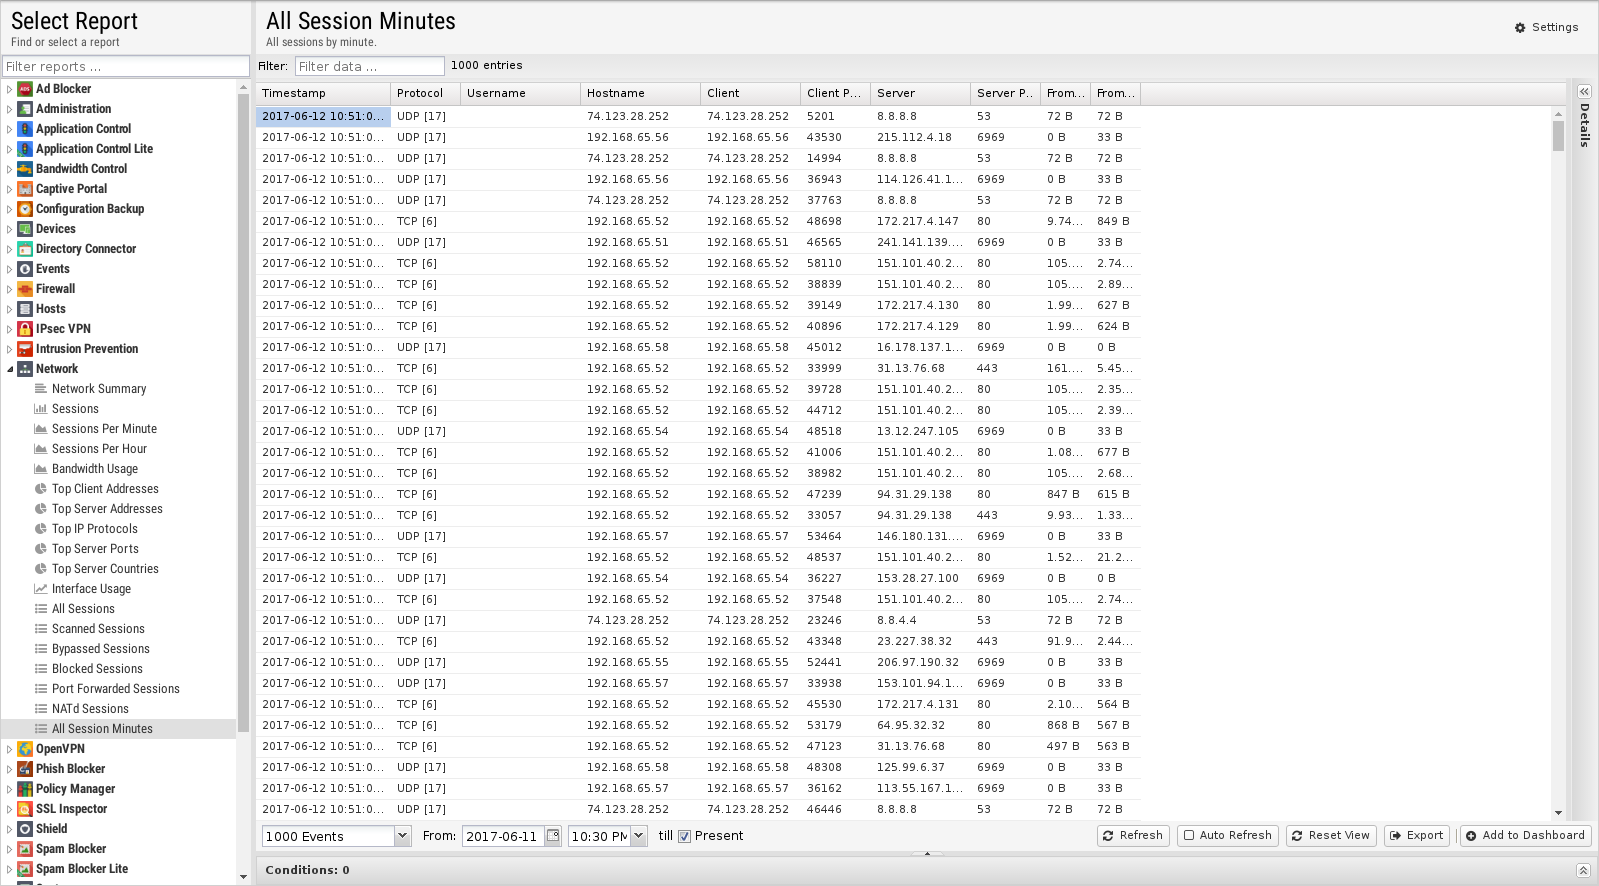Click the table vertical scrollbar thumb
This screenshot has height=886, width=1599.
(1558, 135)
